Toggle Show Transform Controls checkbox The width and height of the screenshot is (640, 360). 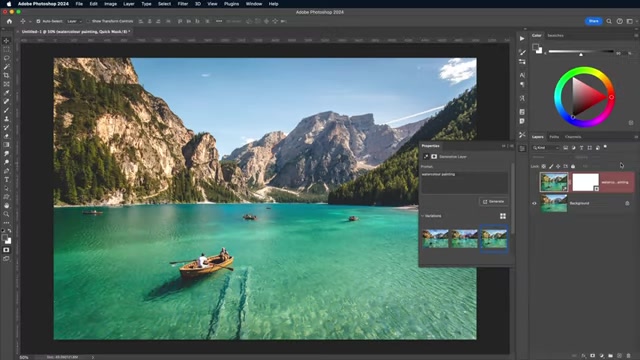[x=88, y=21]
